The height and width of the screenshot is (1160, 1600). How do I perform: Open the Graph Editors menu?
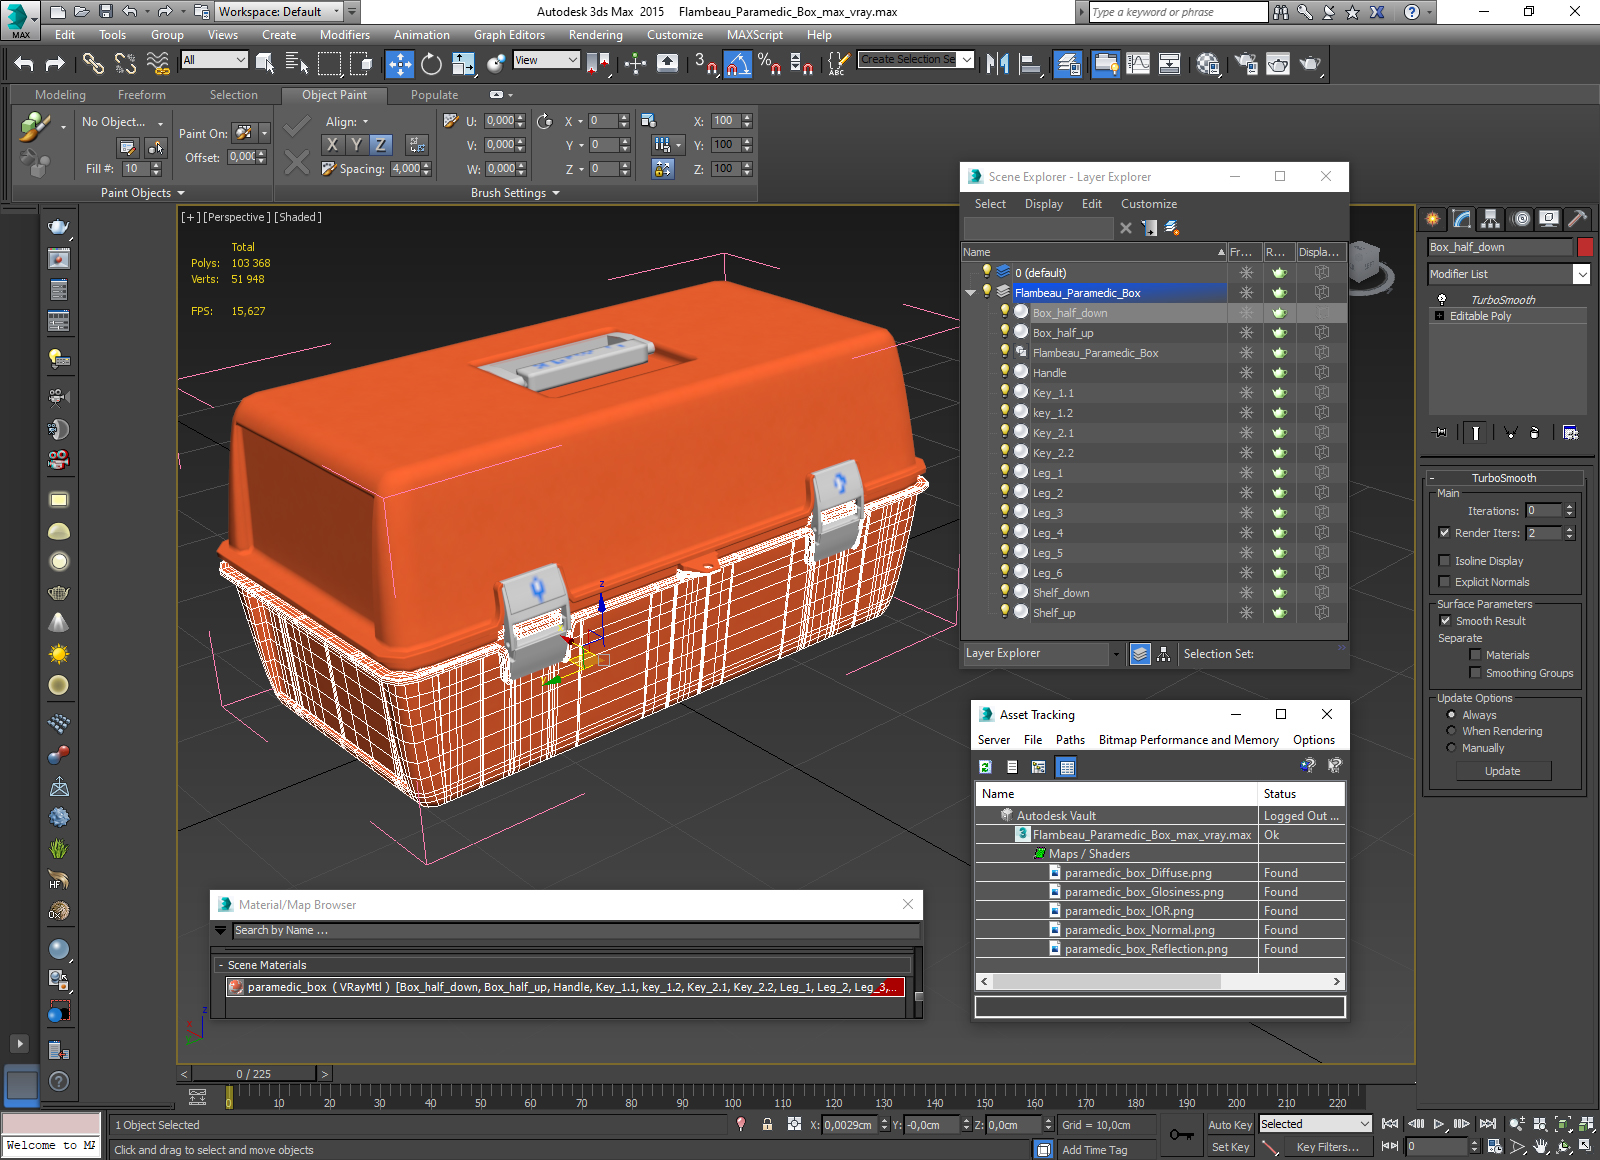tap(509, 35)
